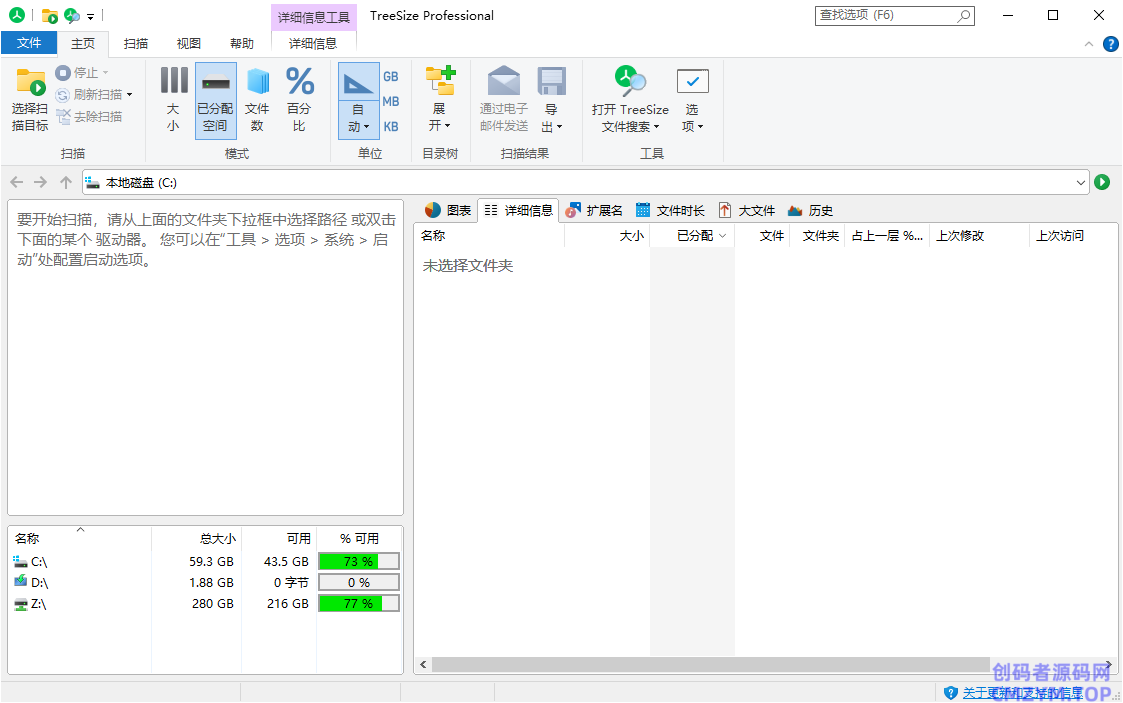Click the 导出 export save icon
The image size is (1123, 703).
(x=552, y=82)
